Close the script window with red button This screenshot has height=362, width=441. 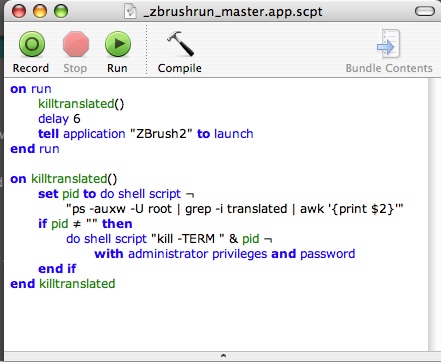[19, 11]
